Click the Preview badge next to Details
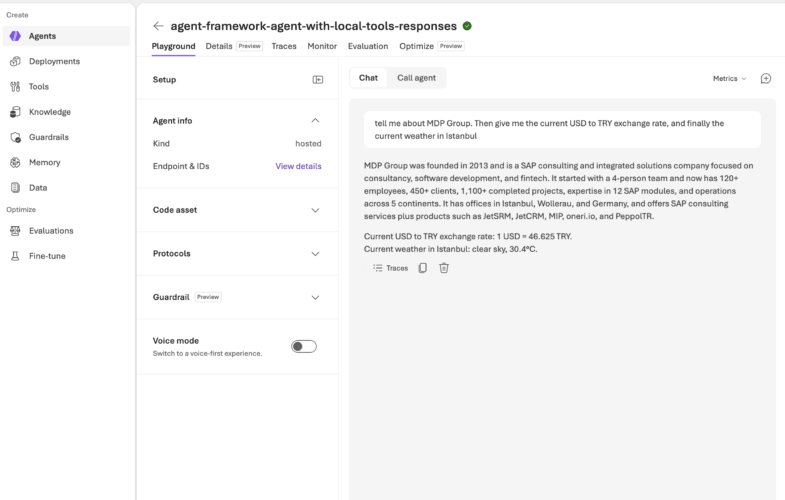This screenshot has width=785, height=500. tap(249, 46)
